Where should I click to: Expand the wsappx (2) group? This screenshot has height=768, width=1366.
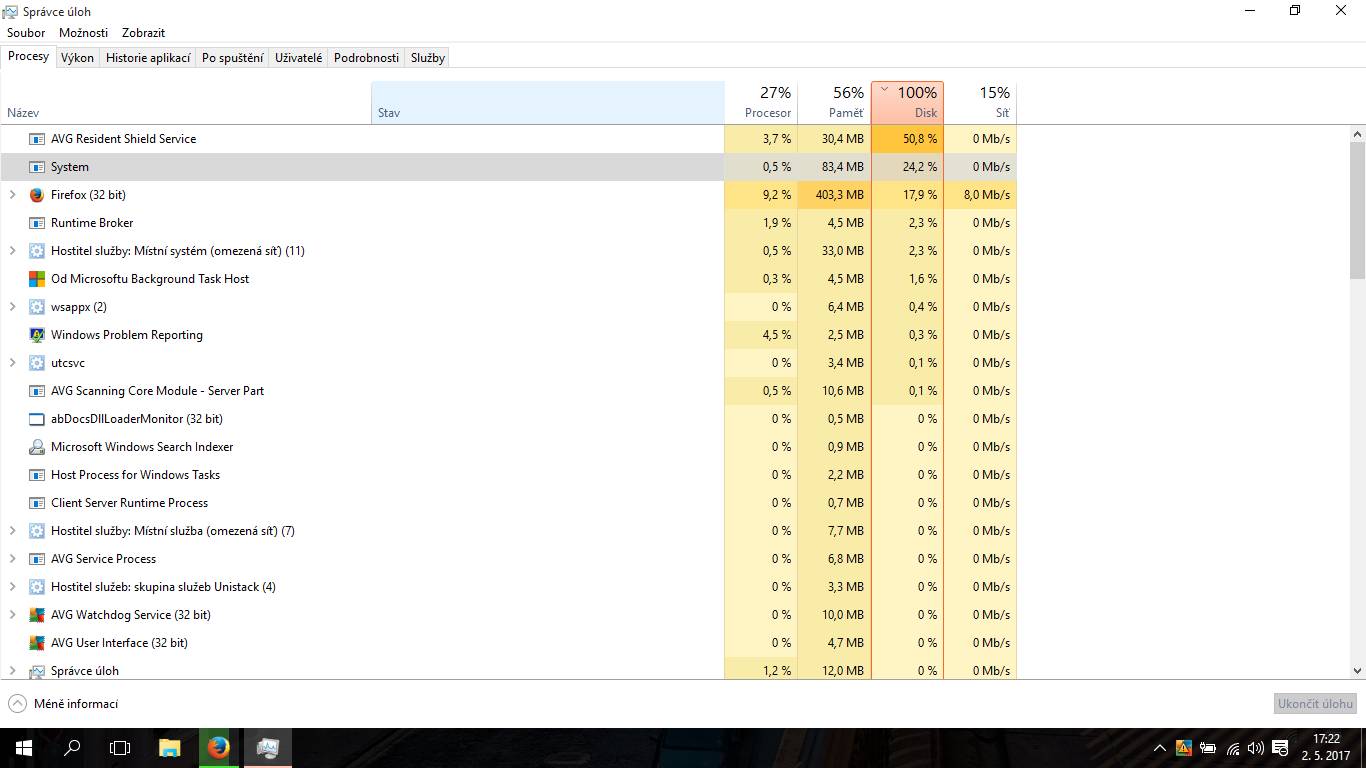click(12, 307)
